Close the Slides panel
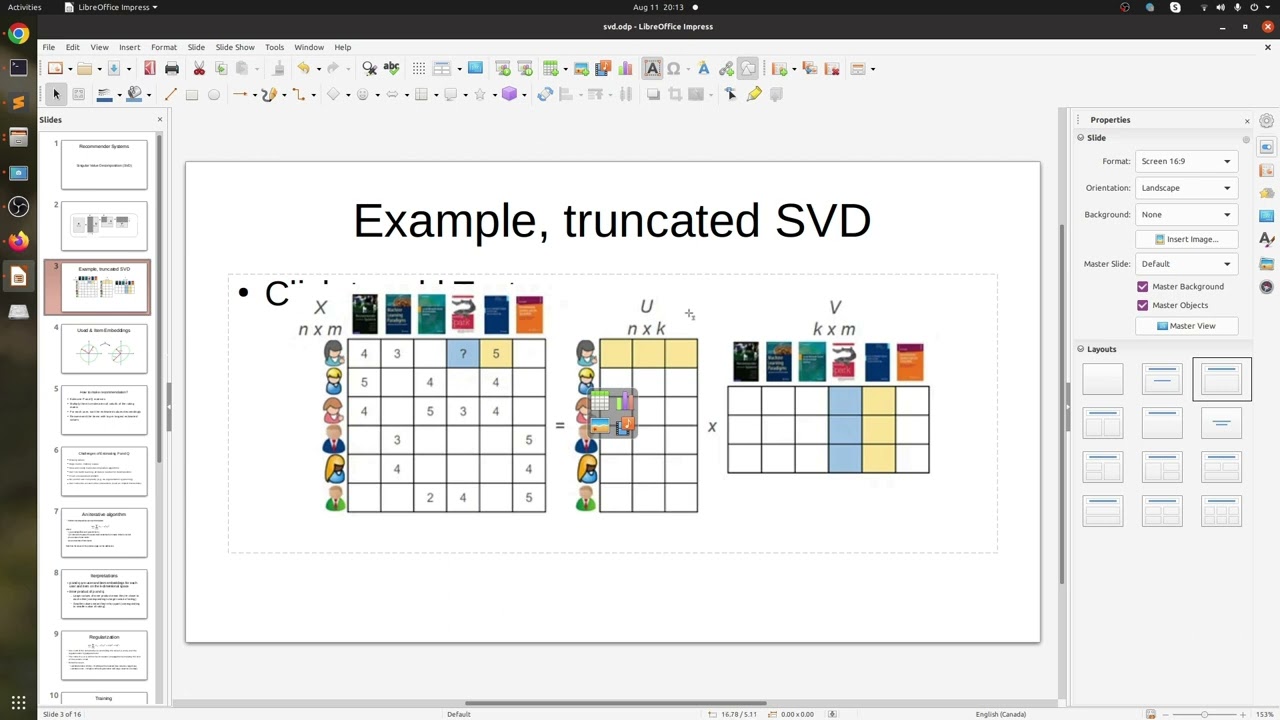Screen dimensions: 1280x720 pos(160,120)
